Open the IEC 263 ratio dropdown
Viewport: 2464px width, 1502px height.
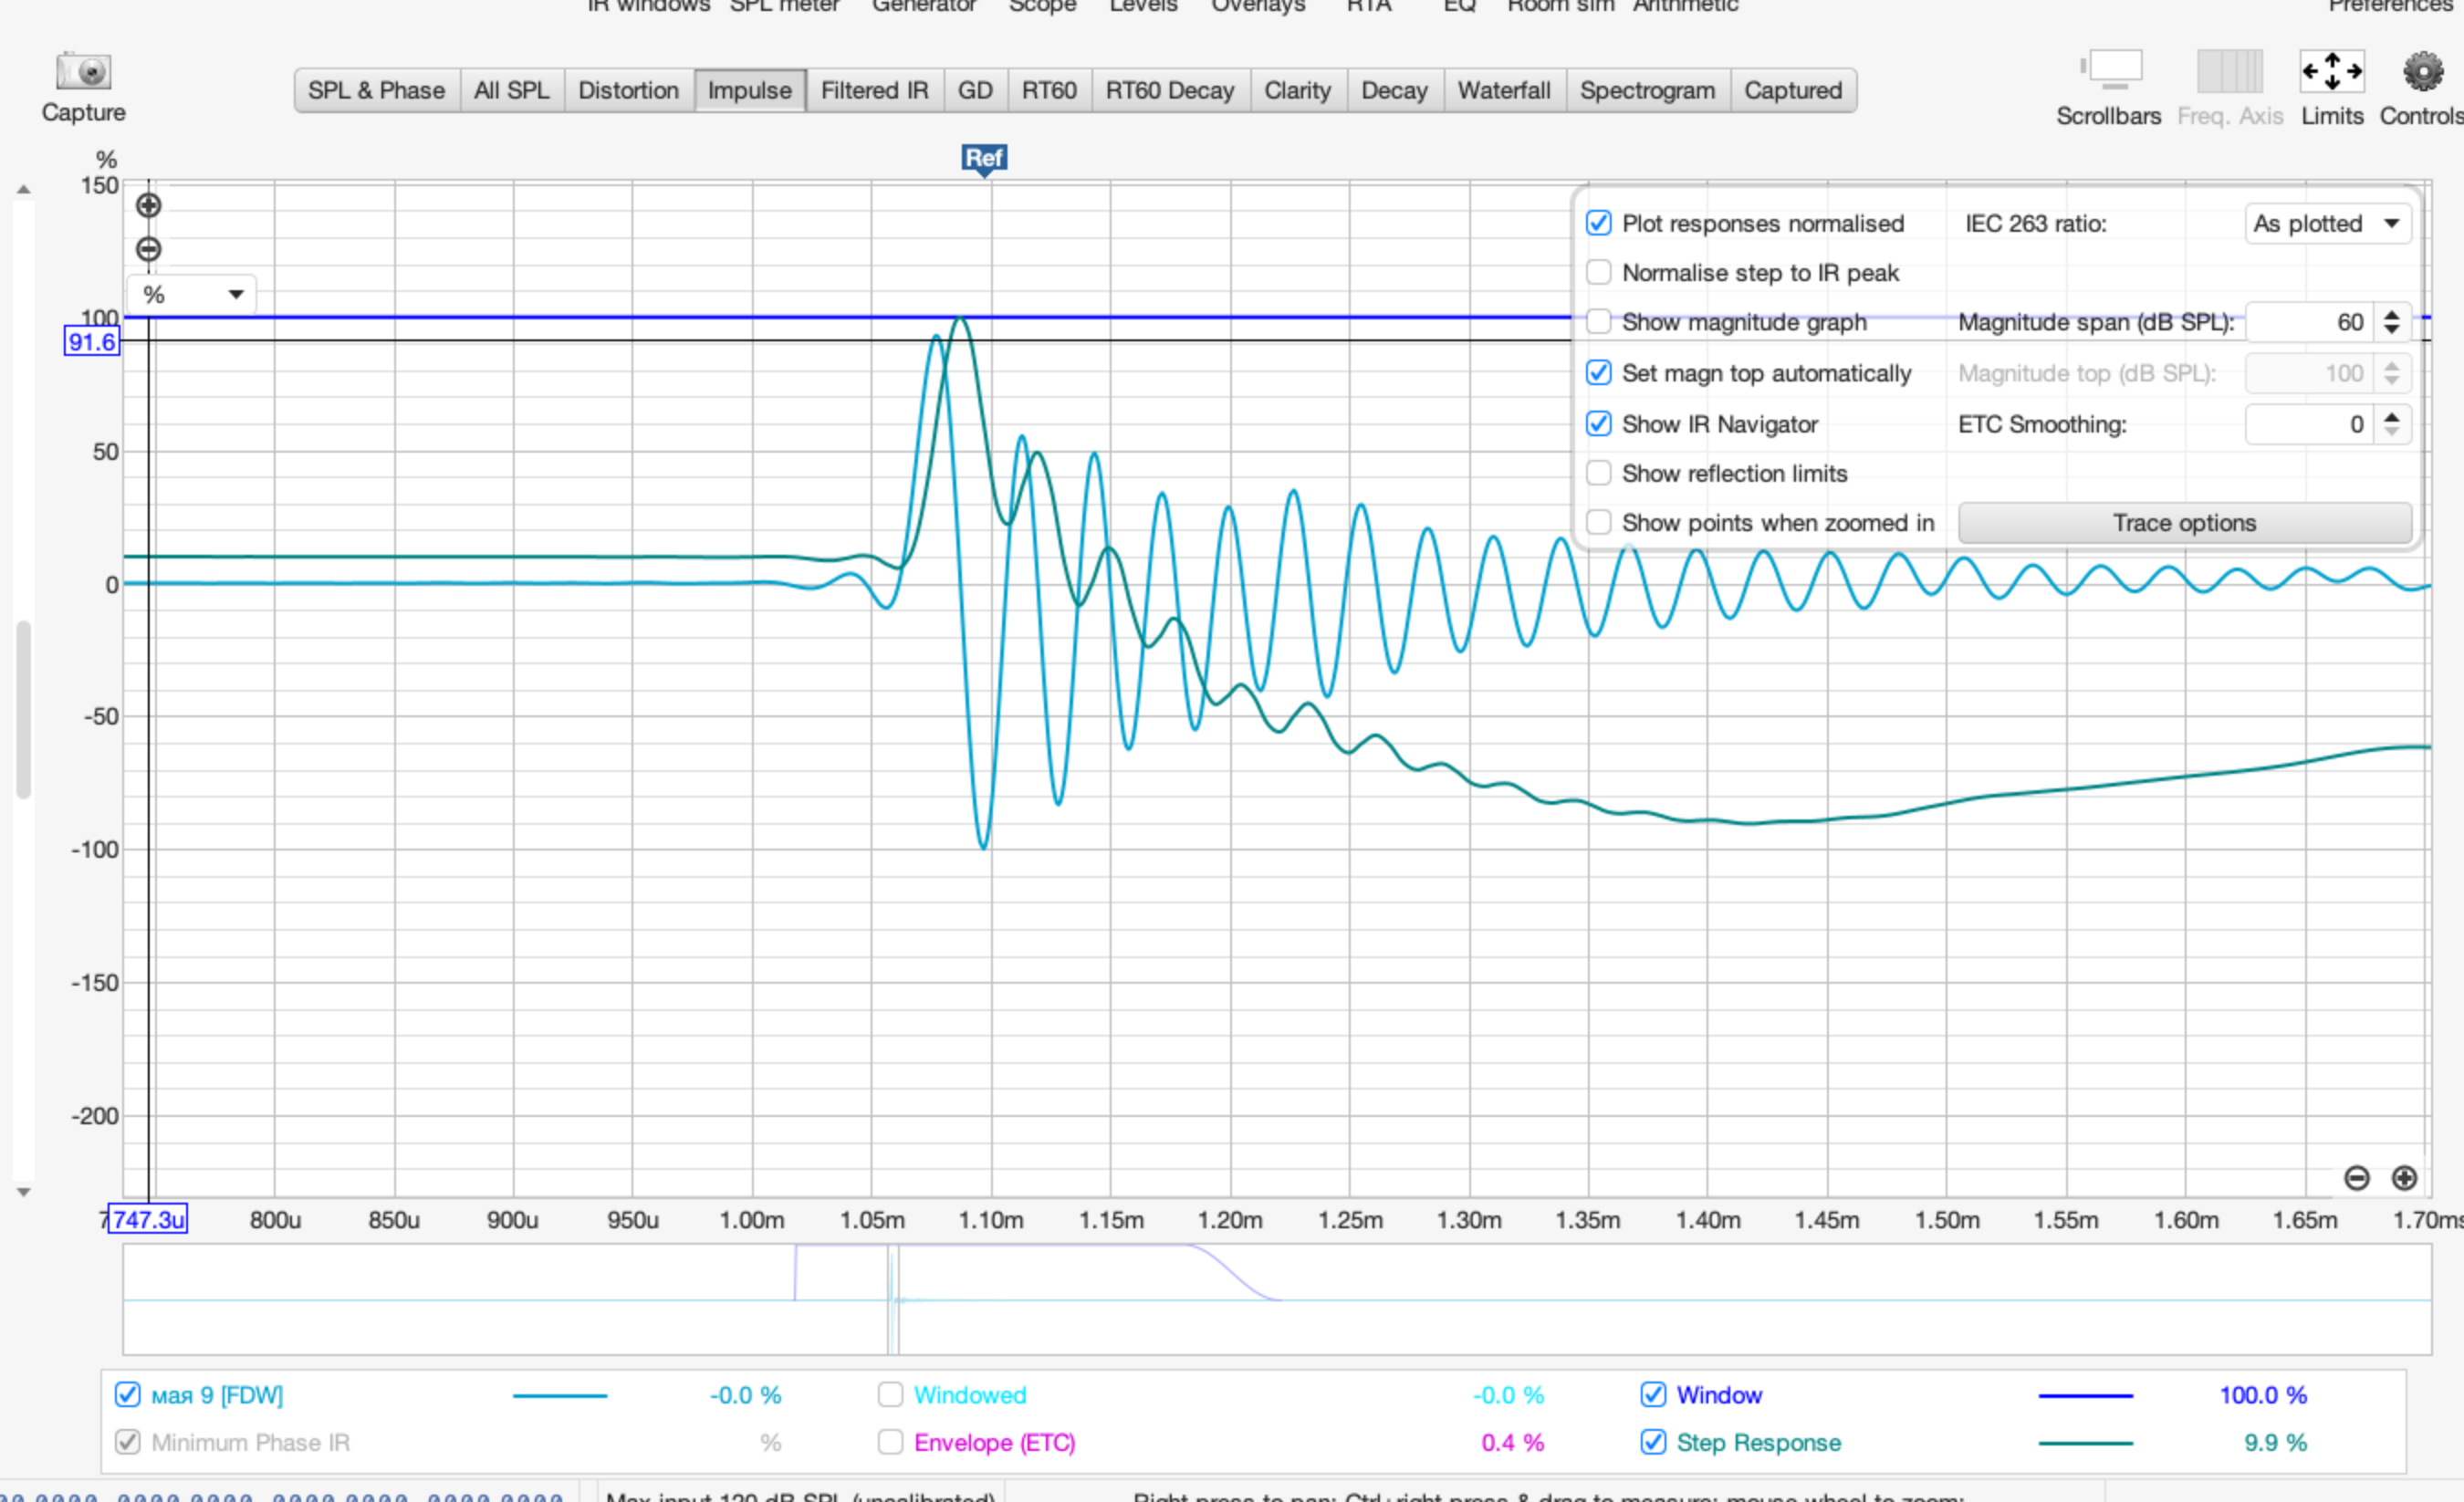coord(2326,223)
